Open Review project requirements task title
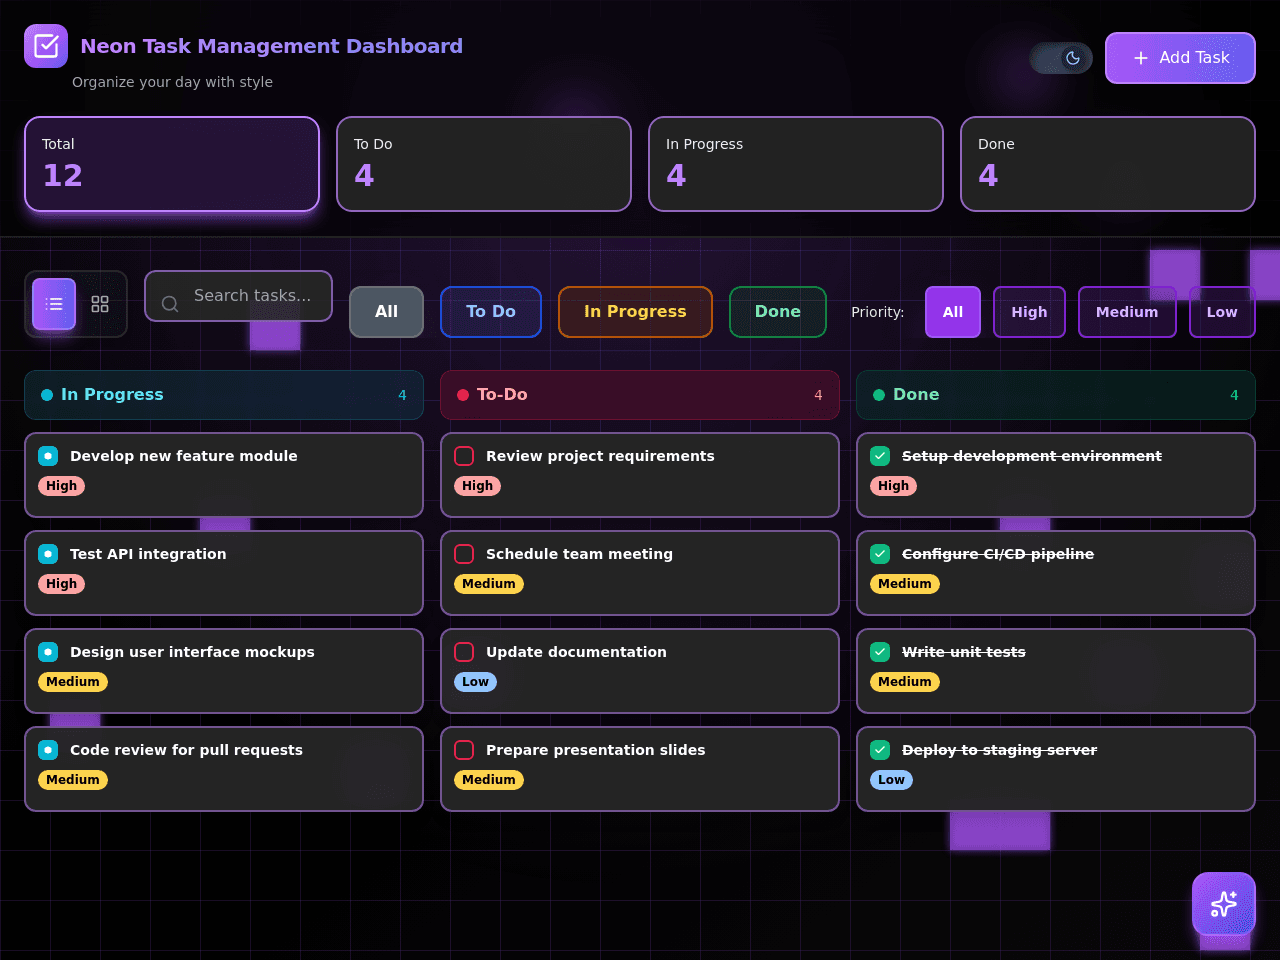 (x=600, y=456)
